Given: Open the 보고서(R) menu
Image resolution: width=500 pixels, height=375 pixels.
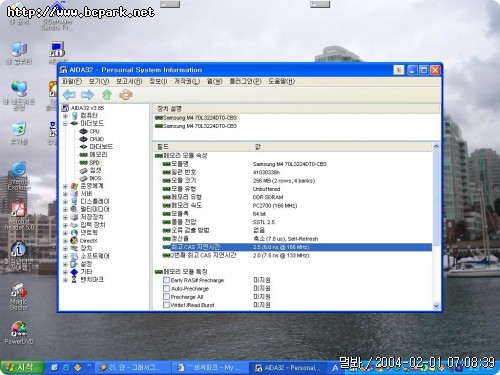Looking at the screenshot, I should [x=129, y=81].
